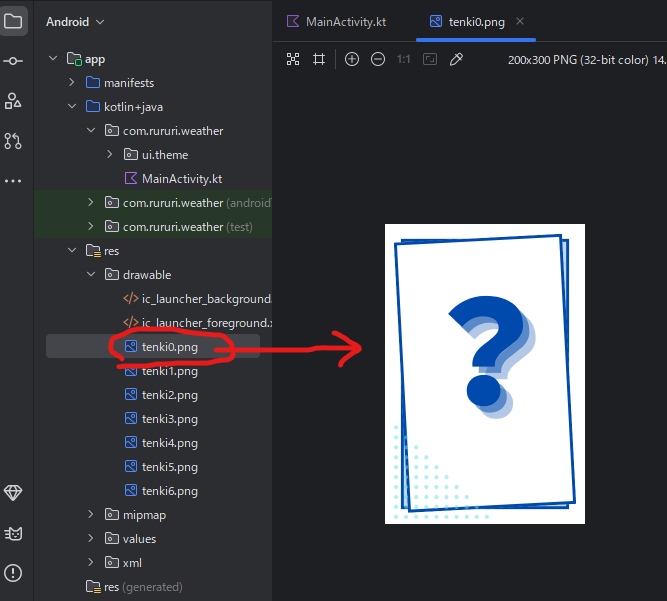Select tenki6.png in the project tree
Viewport: 667px width, 601px height.
tap(161, 491)
